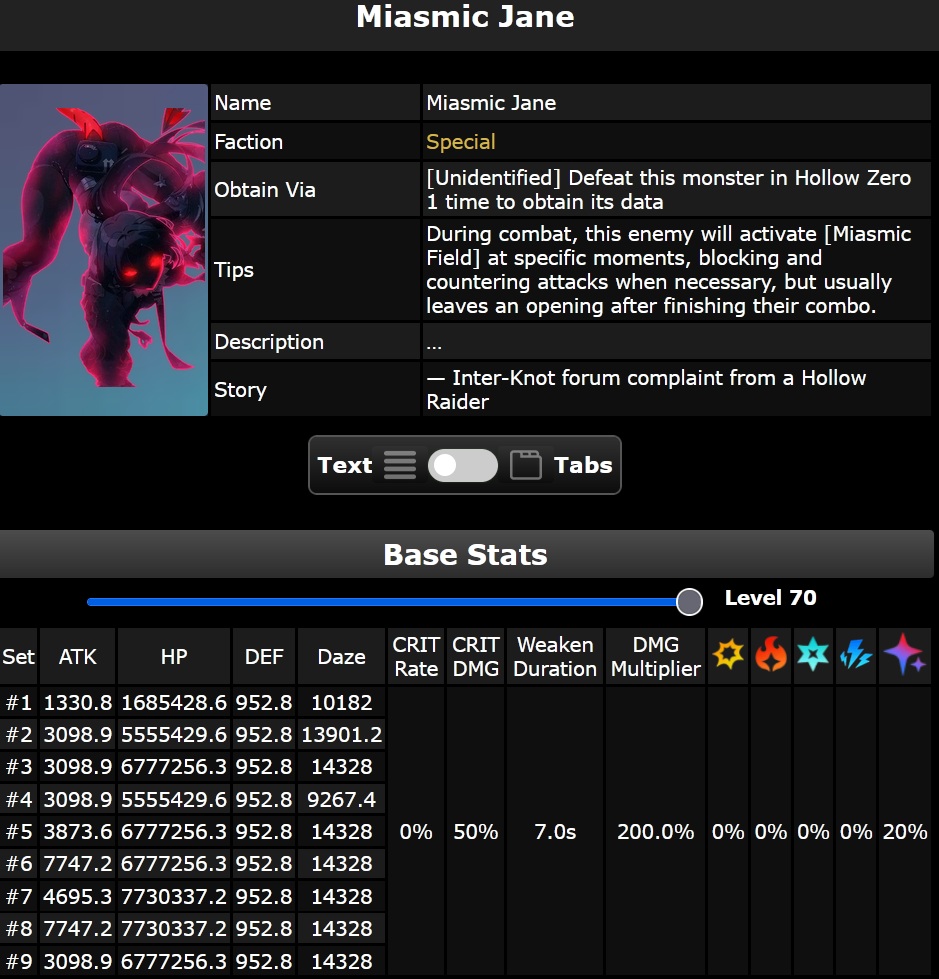The height and width of the screenshot is (979, 939).
Task: Click the level slider handle at Level 70
Action: tap(689, 601)
